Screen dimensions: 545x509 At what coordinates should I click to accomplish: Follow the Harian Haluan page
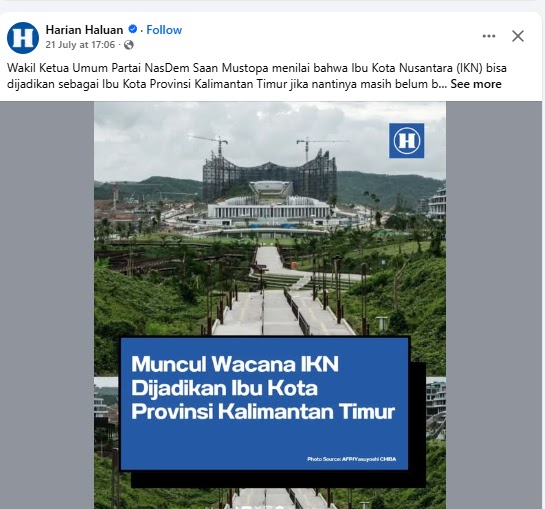pos(164,30)
